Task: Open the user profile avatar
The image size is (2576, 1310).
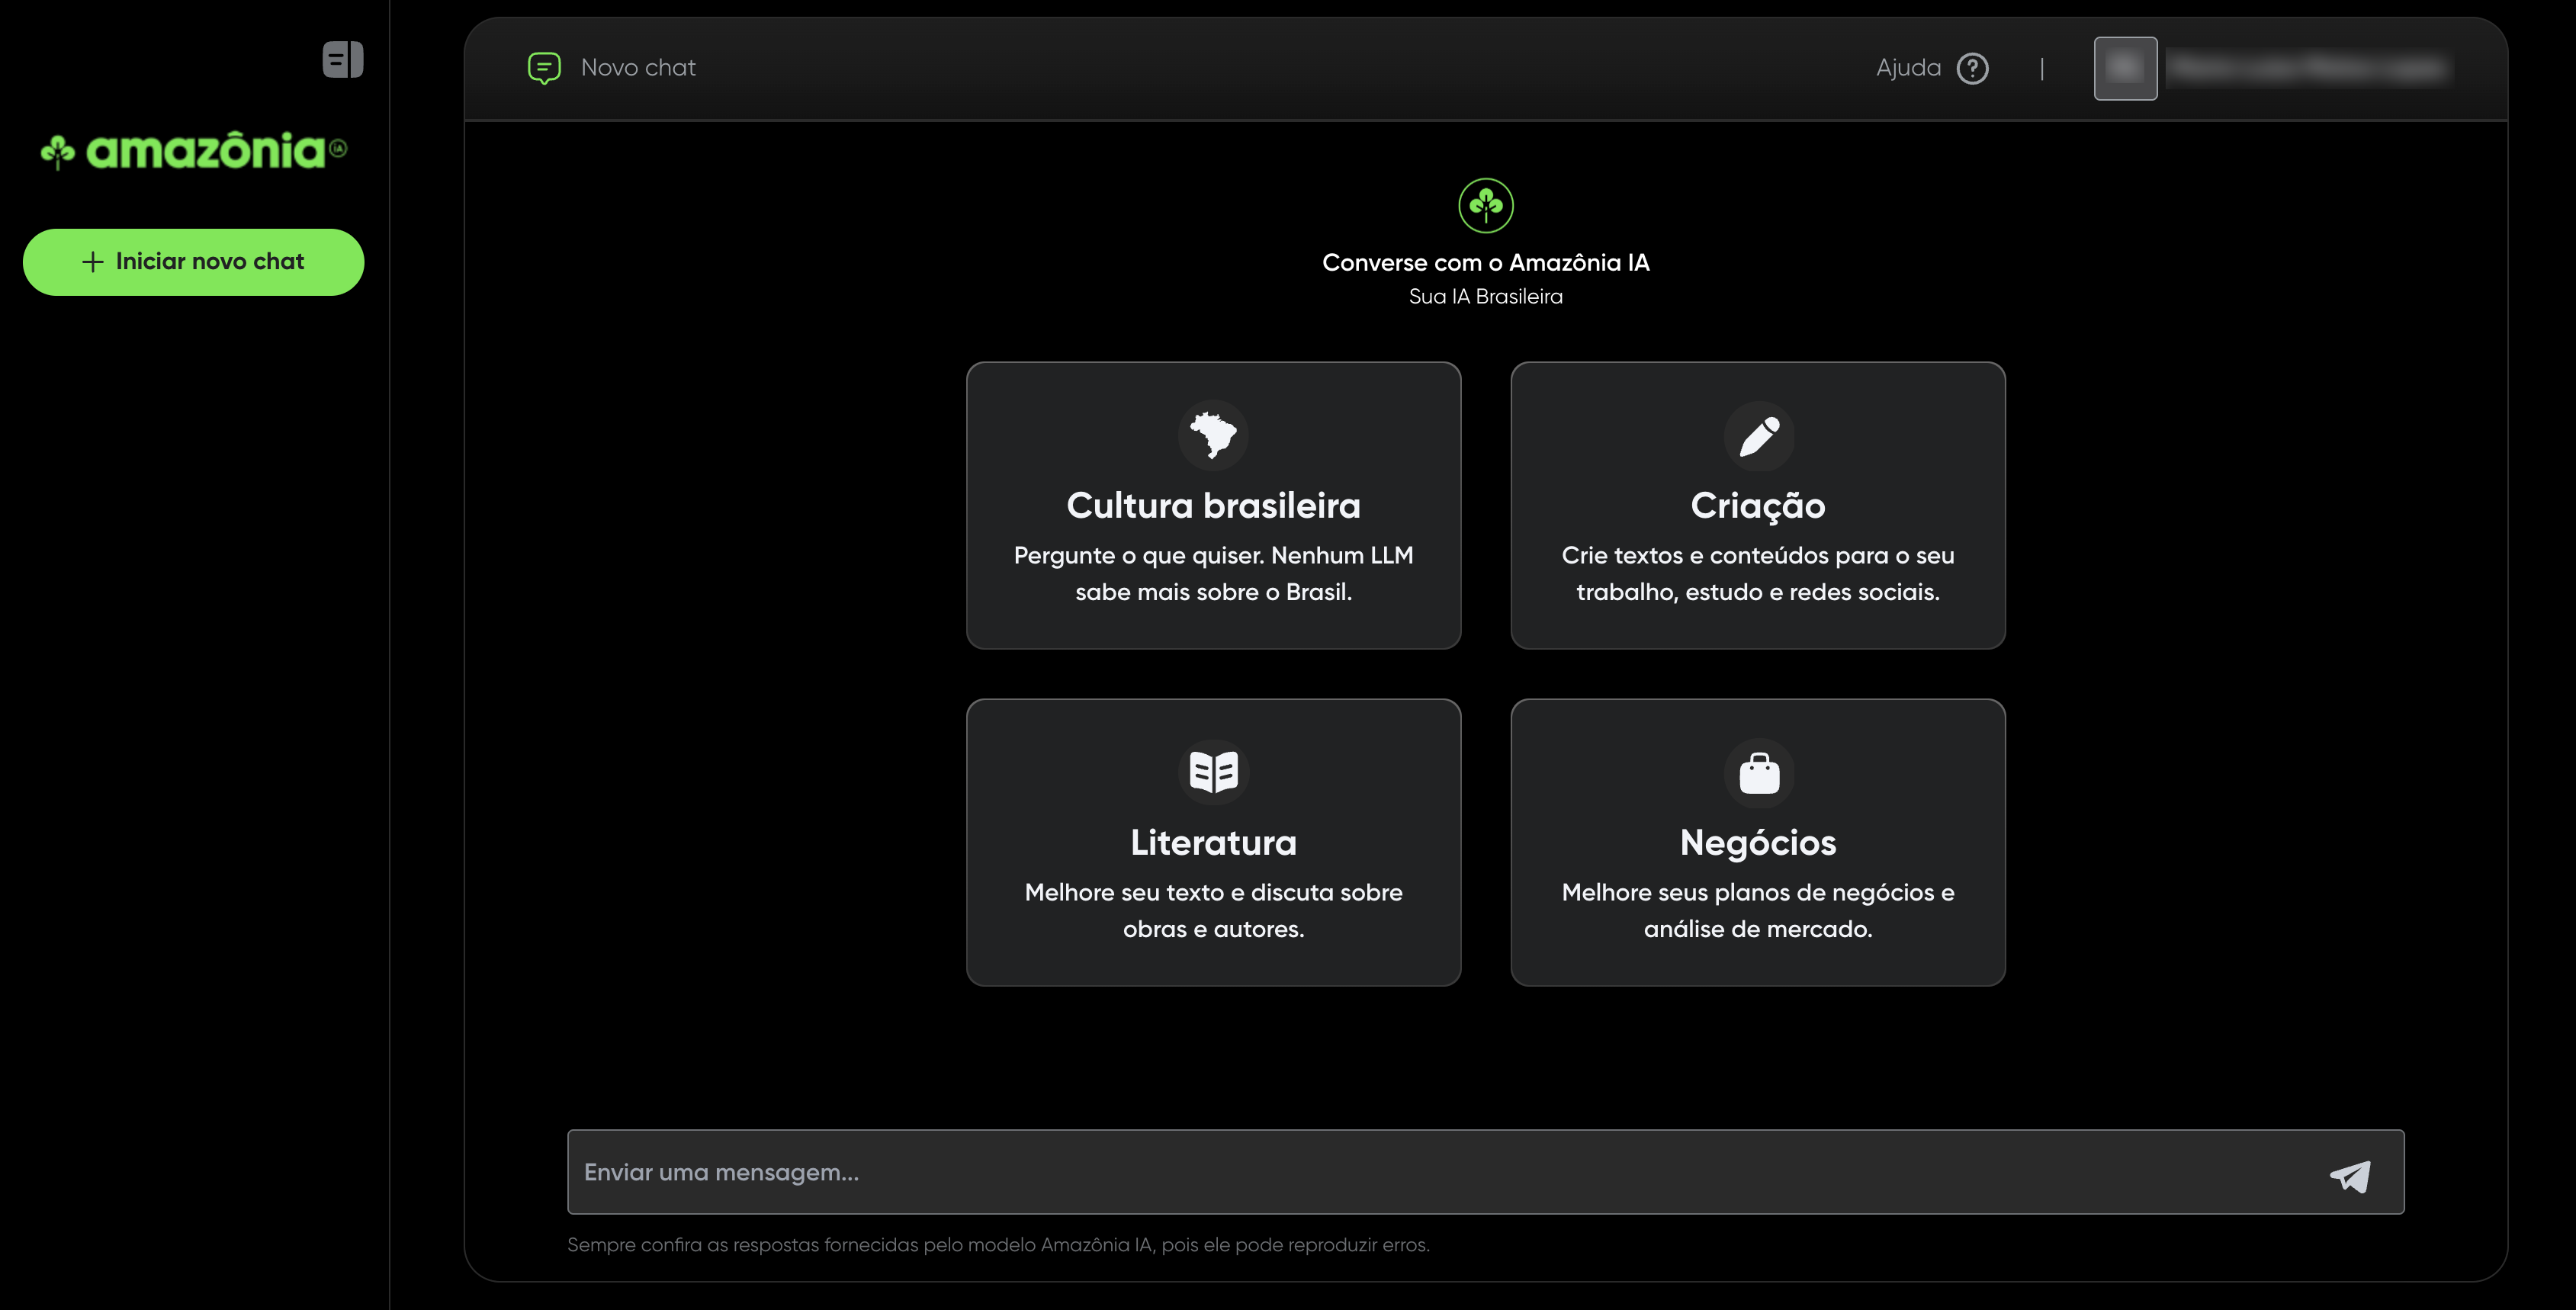Action: click(2125, 69)
